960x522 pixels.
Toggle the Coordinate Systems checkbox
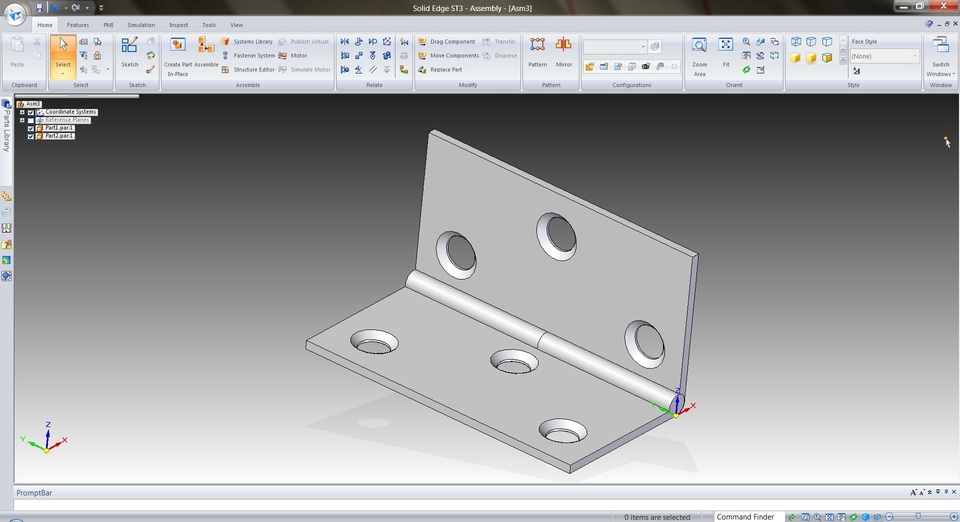coord(31,113)
